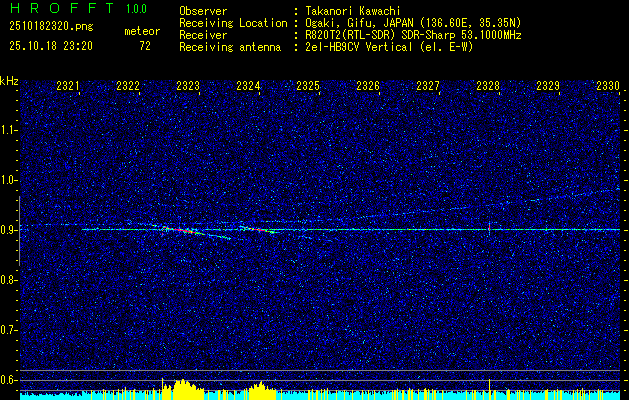Click the HROFFT title text
The width and height of the screenshot is (629, 400).
pyautogui.click(x=61, y=8)
